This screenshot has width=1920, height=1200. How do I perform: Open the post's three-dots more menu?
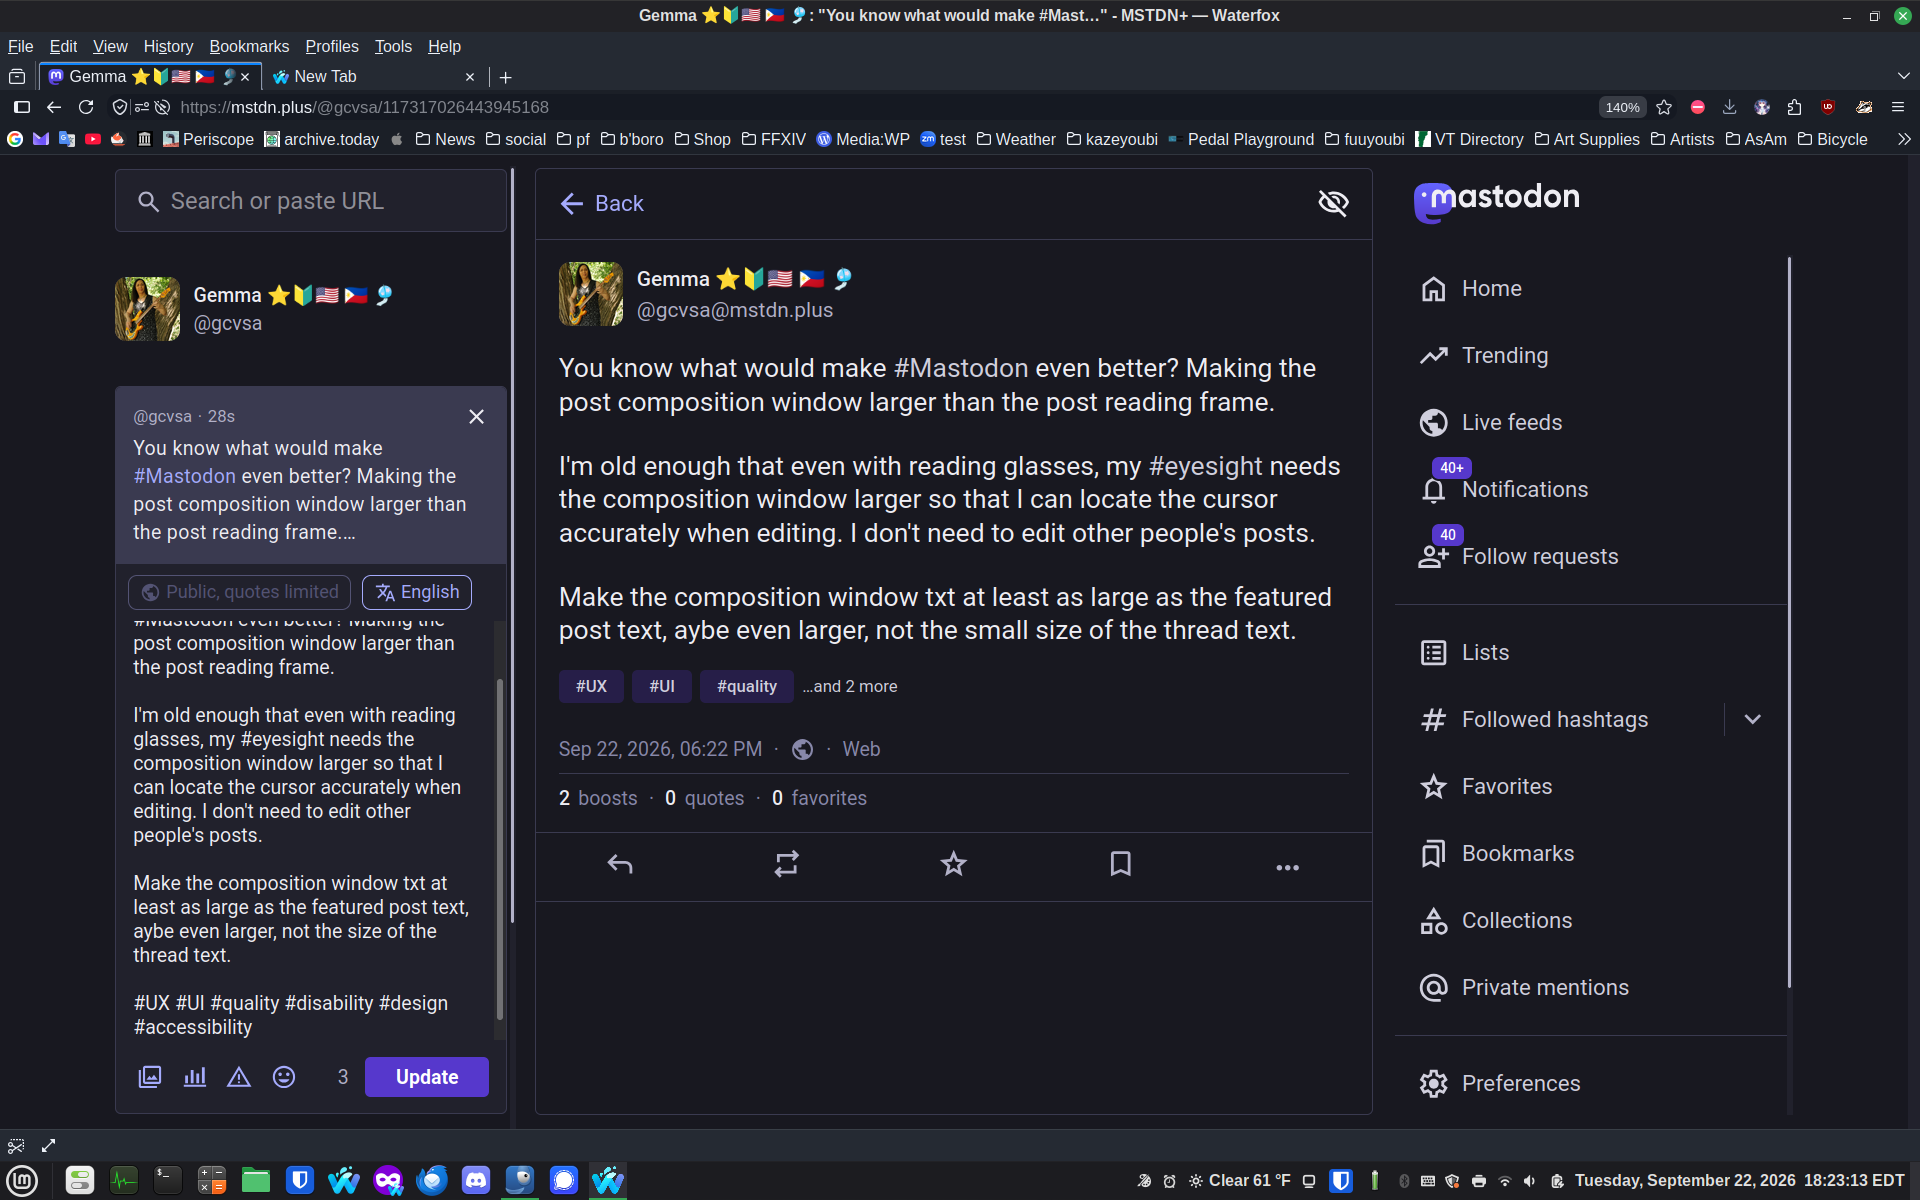(x=1288, y=866)
